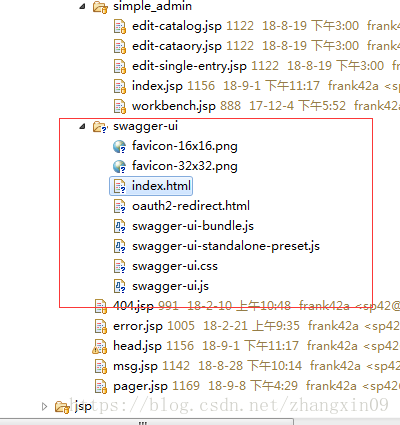Select edit-single-entry.jsp in the tree
This screenshot has height=425, width=400.
(x=189, y=66)
